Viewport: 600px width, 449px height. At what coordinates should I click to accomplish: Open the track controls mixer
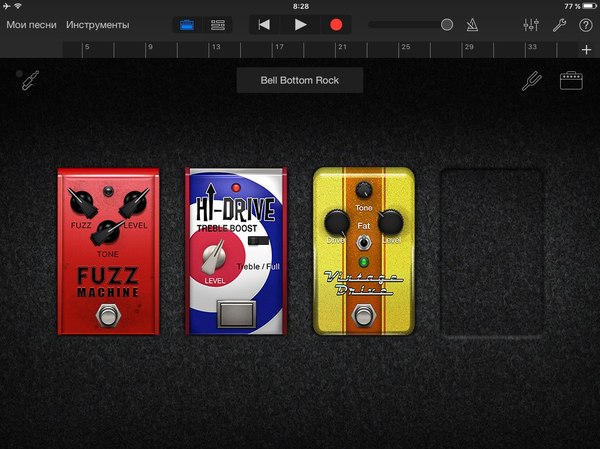(531, 24)
